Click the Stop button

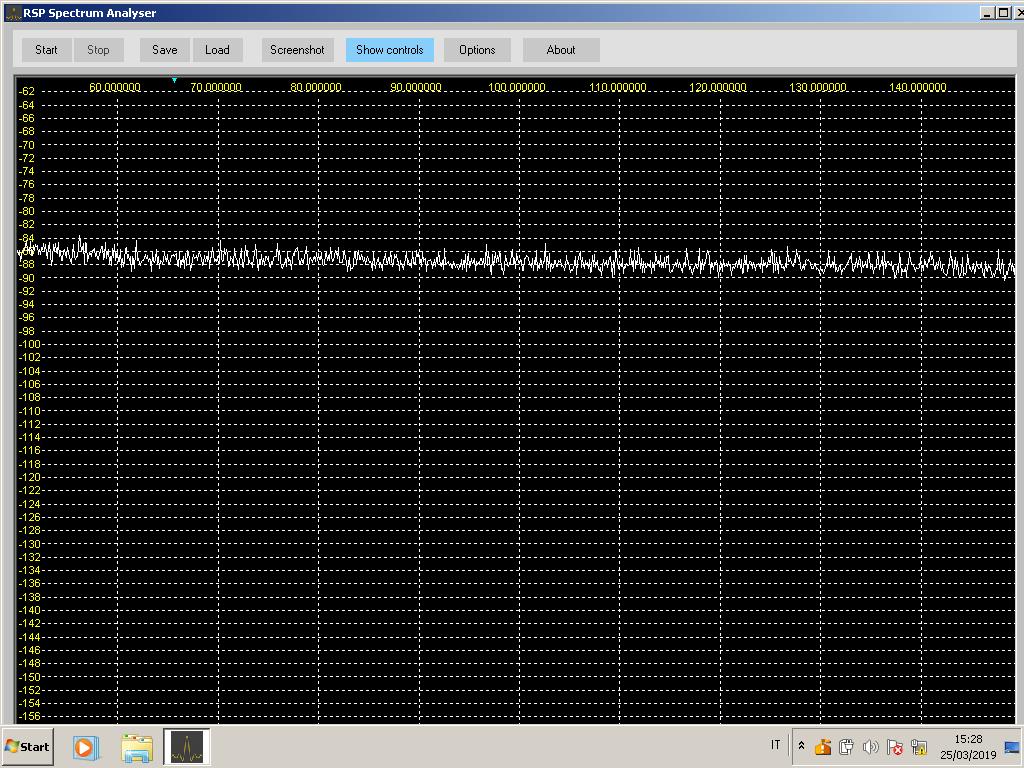99,50
